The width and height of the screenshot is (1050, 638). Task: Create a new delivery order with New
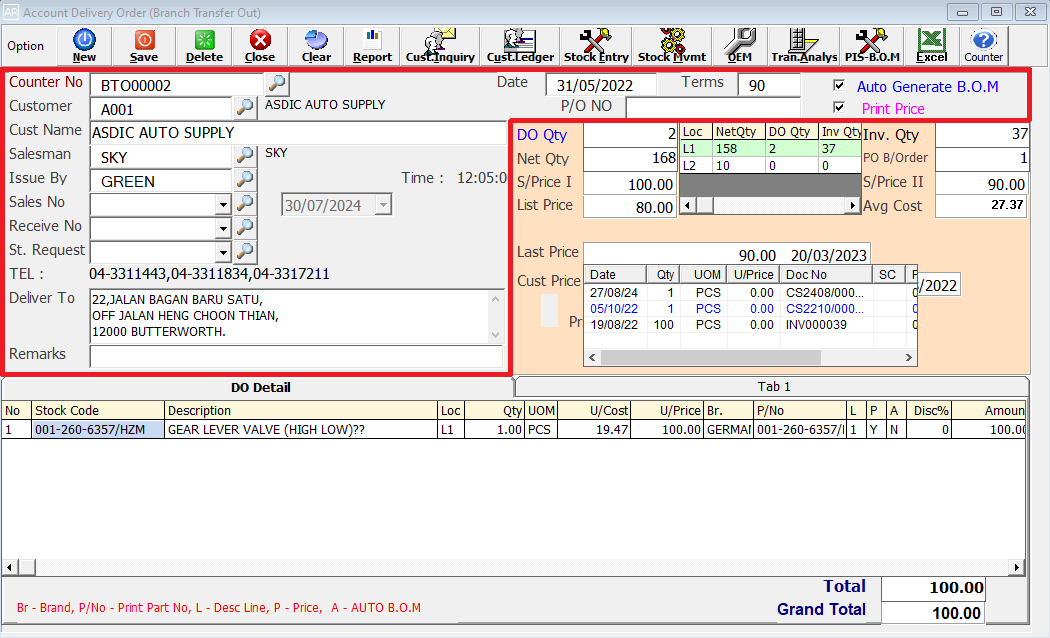pyautogui.click(x=84, y=46)
